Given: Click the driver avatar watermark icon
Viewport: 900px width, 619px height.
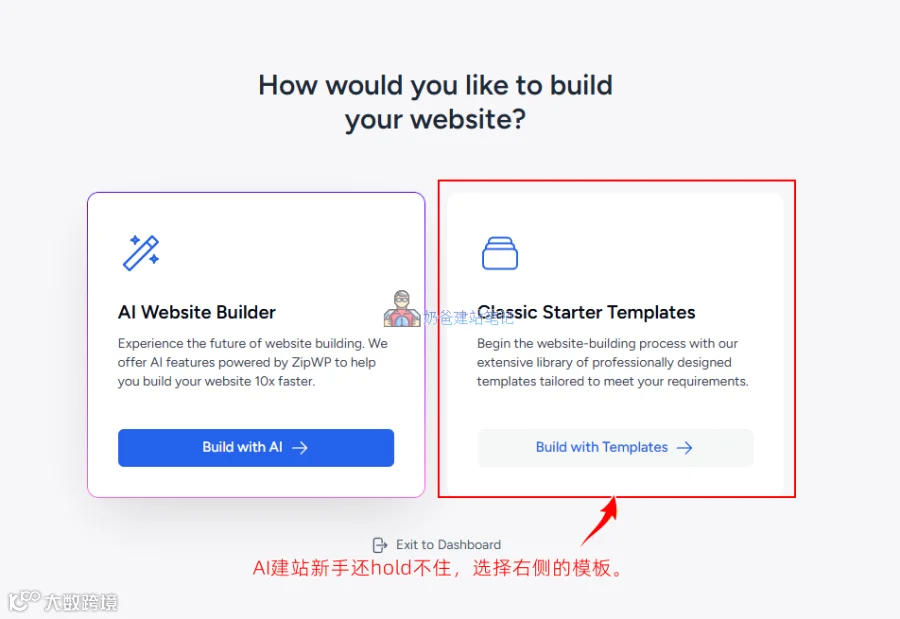Looking at the screenshot, I should pyautogui.click(x=402, y=310).
